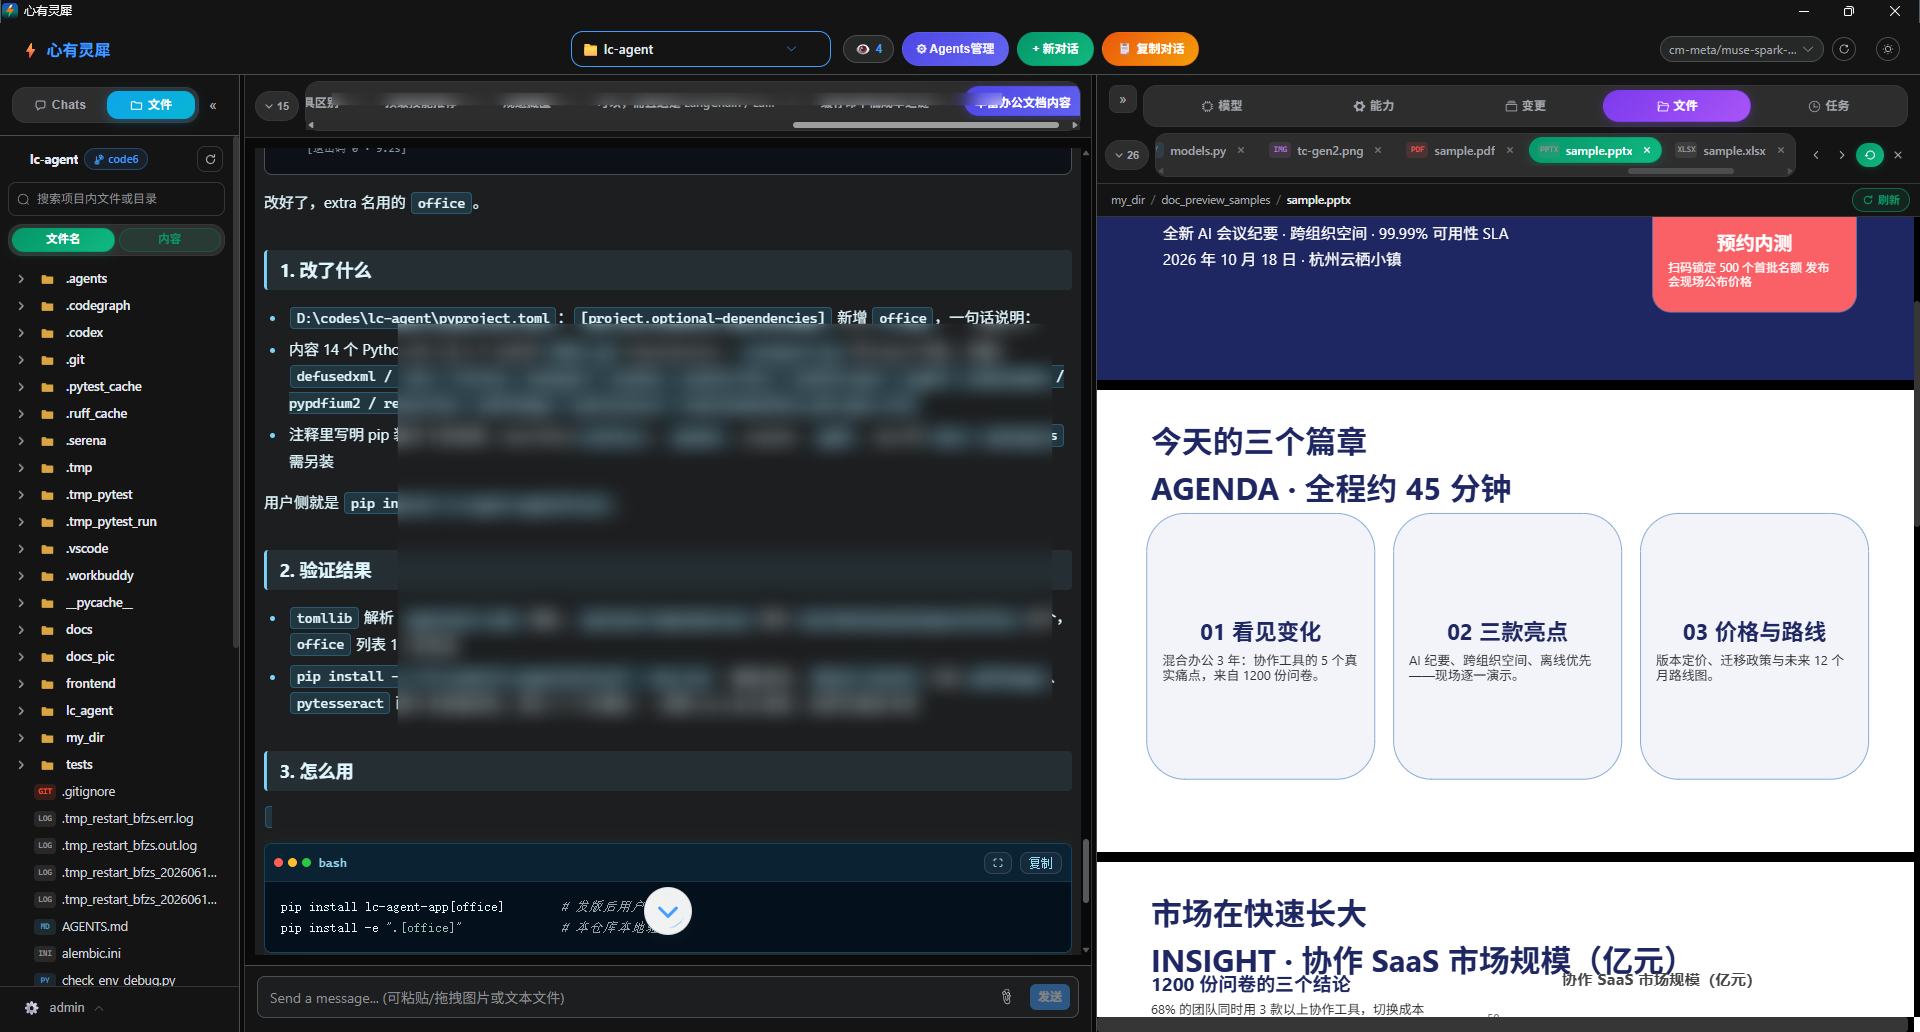Click the scroll-to-bottom chevron button
1920x1032 pixels.
click(668, 911)
